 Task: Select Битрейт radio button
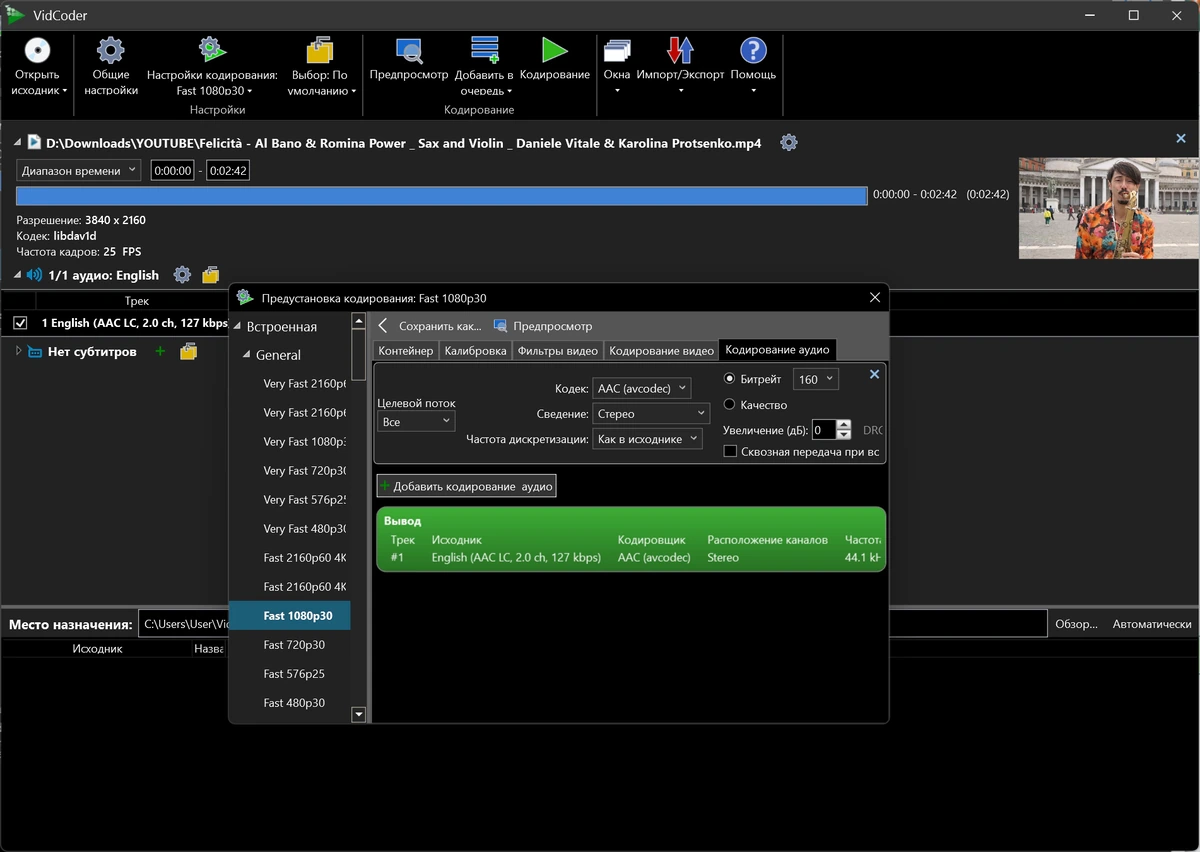coord(730,379)
